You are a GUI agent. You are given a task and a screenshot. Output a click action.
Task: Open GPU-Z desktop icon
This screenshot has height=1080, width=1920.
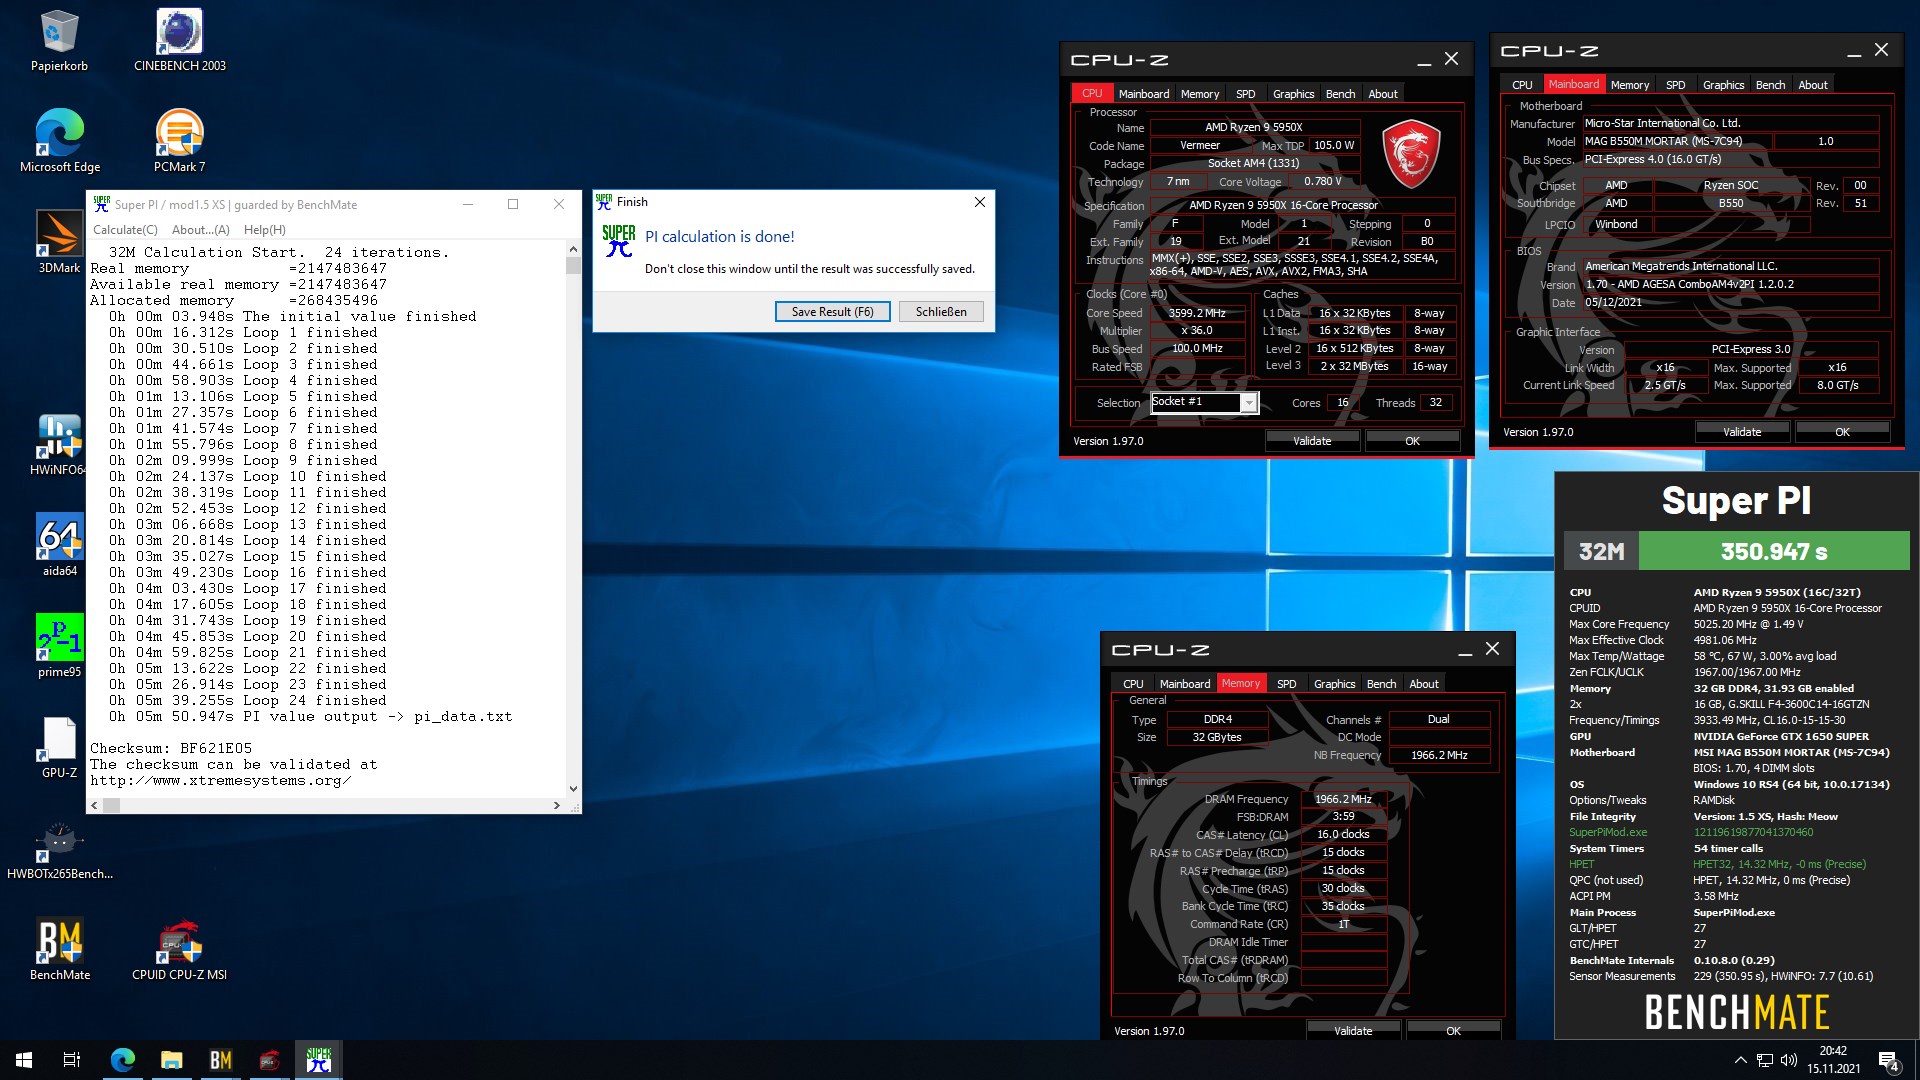(59, 747)
